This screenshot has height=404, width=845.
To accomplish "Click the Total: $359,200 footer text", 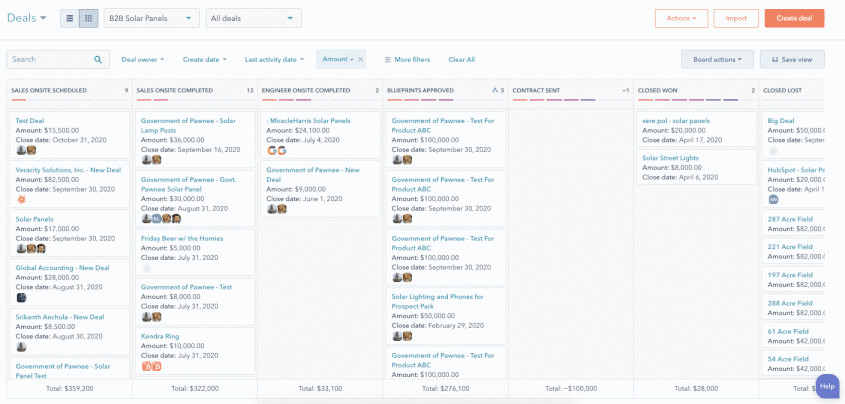I will pos(70,388).
